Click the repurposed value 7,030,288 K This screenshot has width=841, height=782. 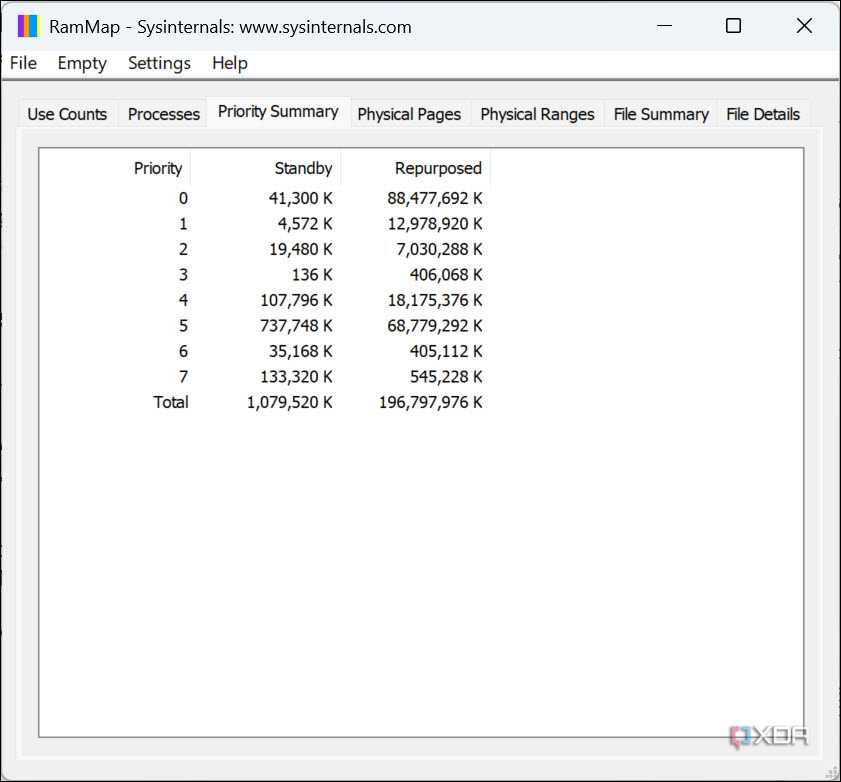coord(439,249)
